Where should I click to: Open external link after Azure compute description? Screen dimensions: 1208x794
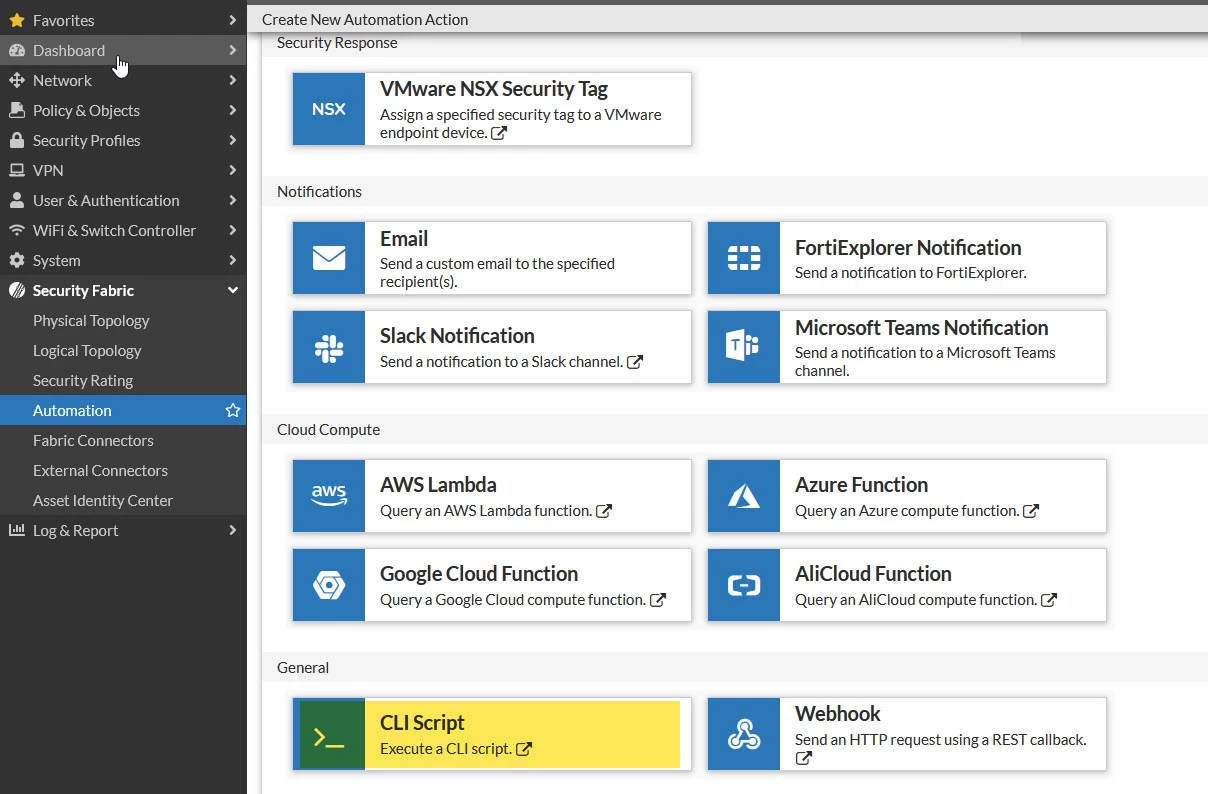coord(1031,511)
